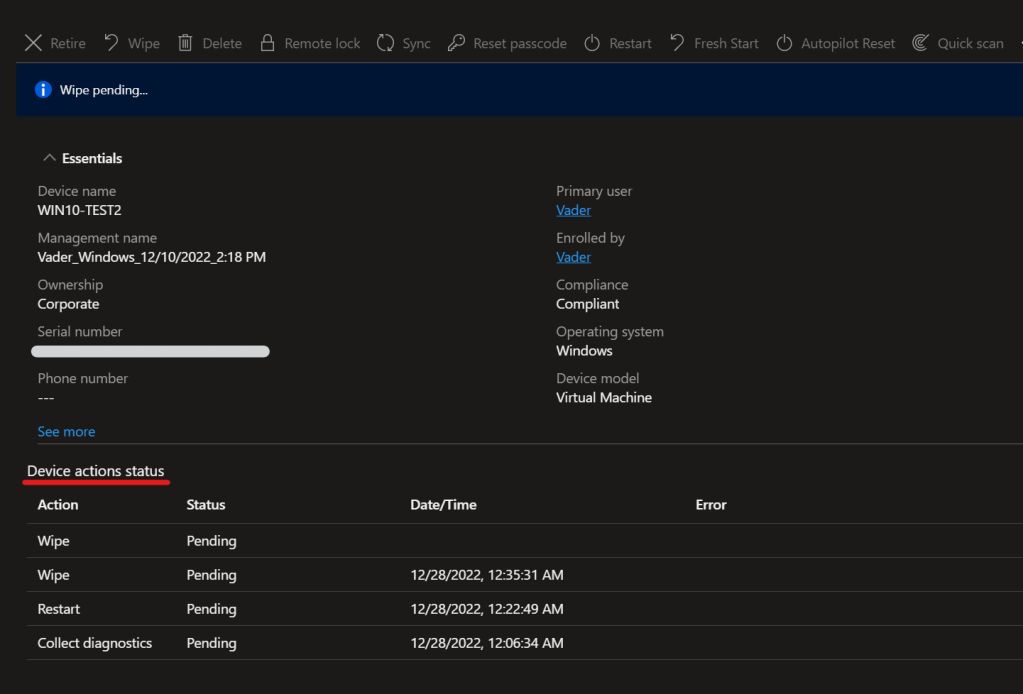Screen dimensions: 1023x694
Task: Sort by the Action column header
Action: 58,505
